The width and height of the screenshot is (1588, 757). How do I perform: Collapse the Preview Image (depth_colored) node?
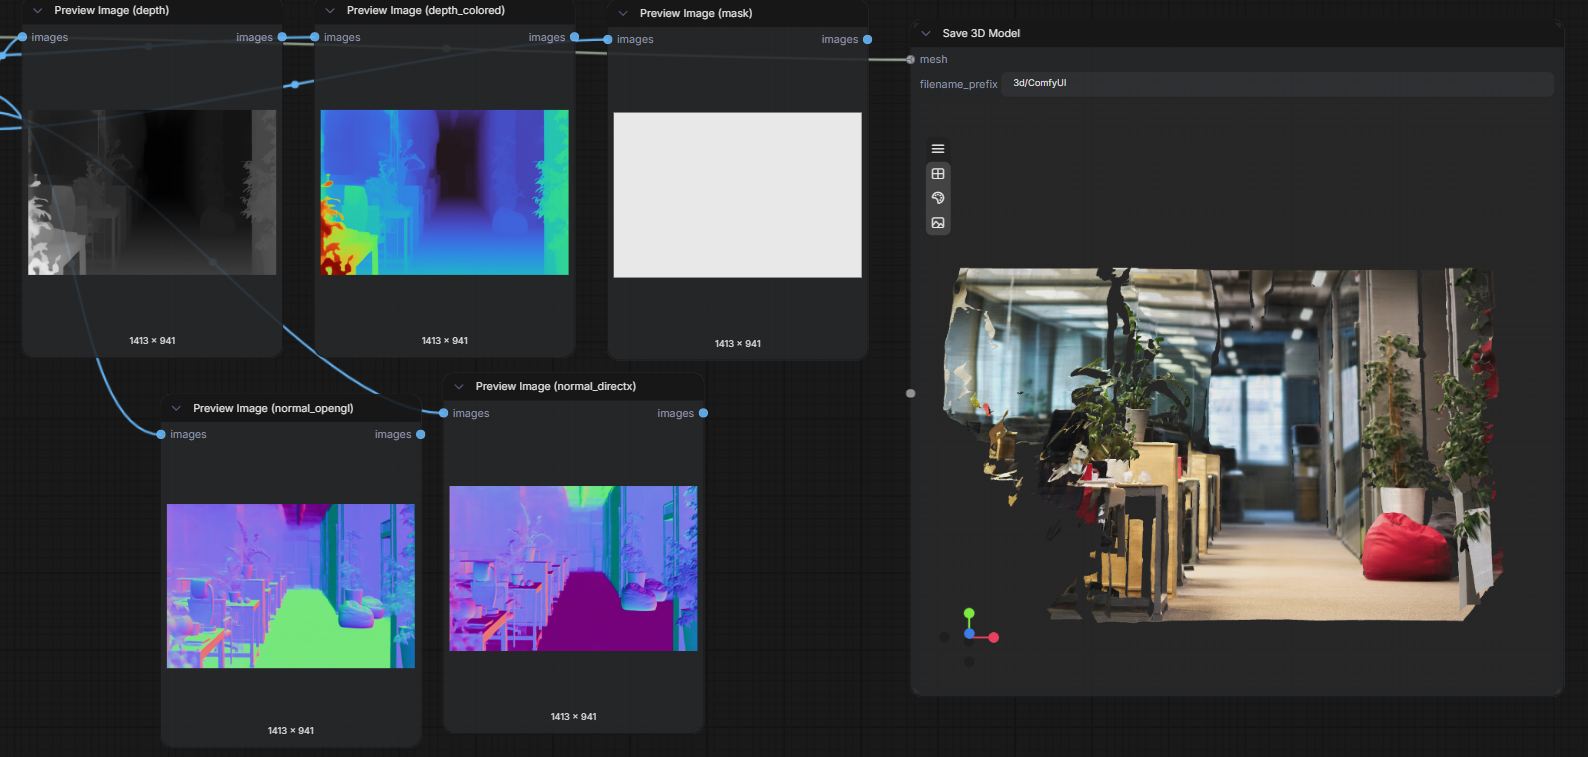330,11
